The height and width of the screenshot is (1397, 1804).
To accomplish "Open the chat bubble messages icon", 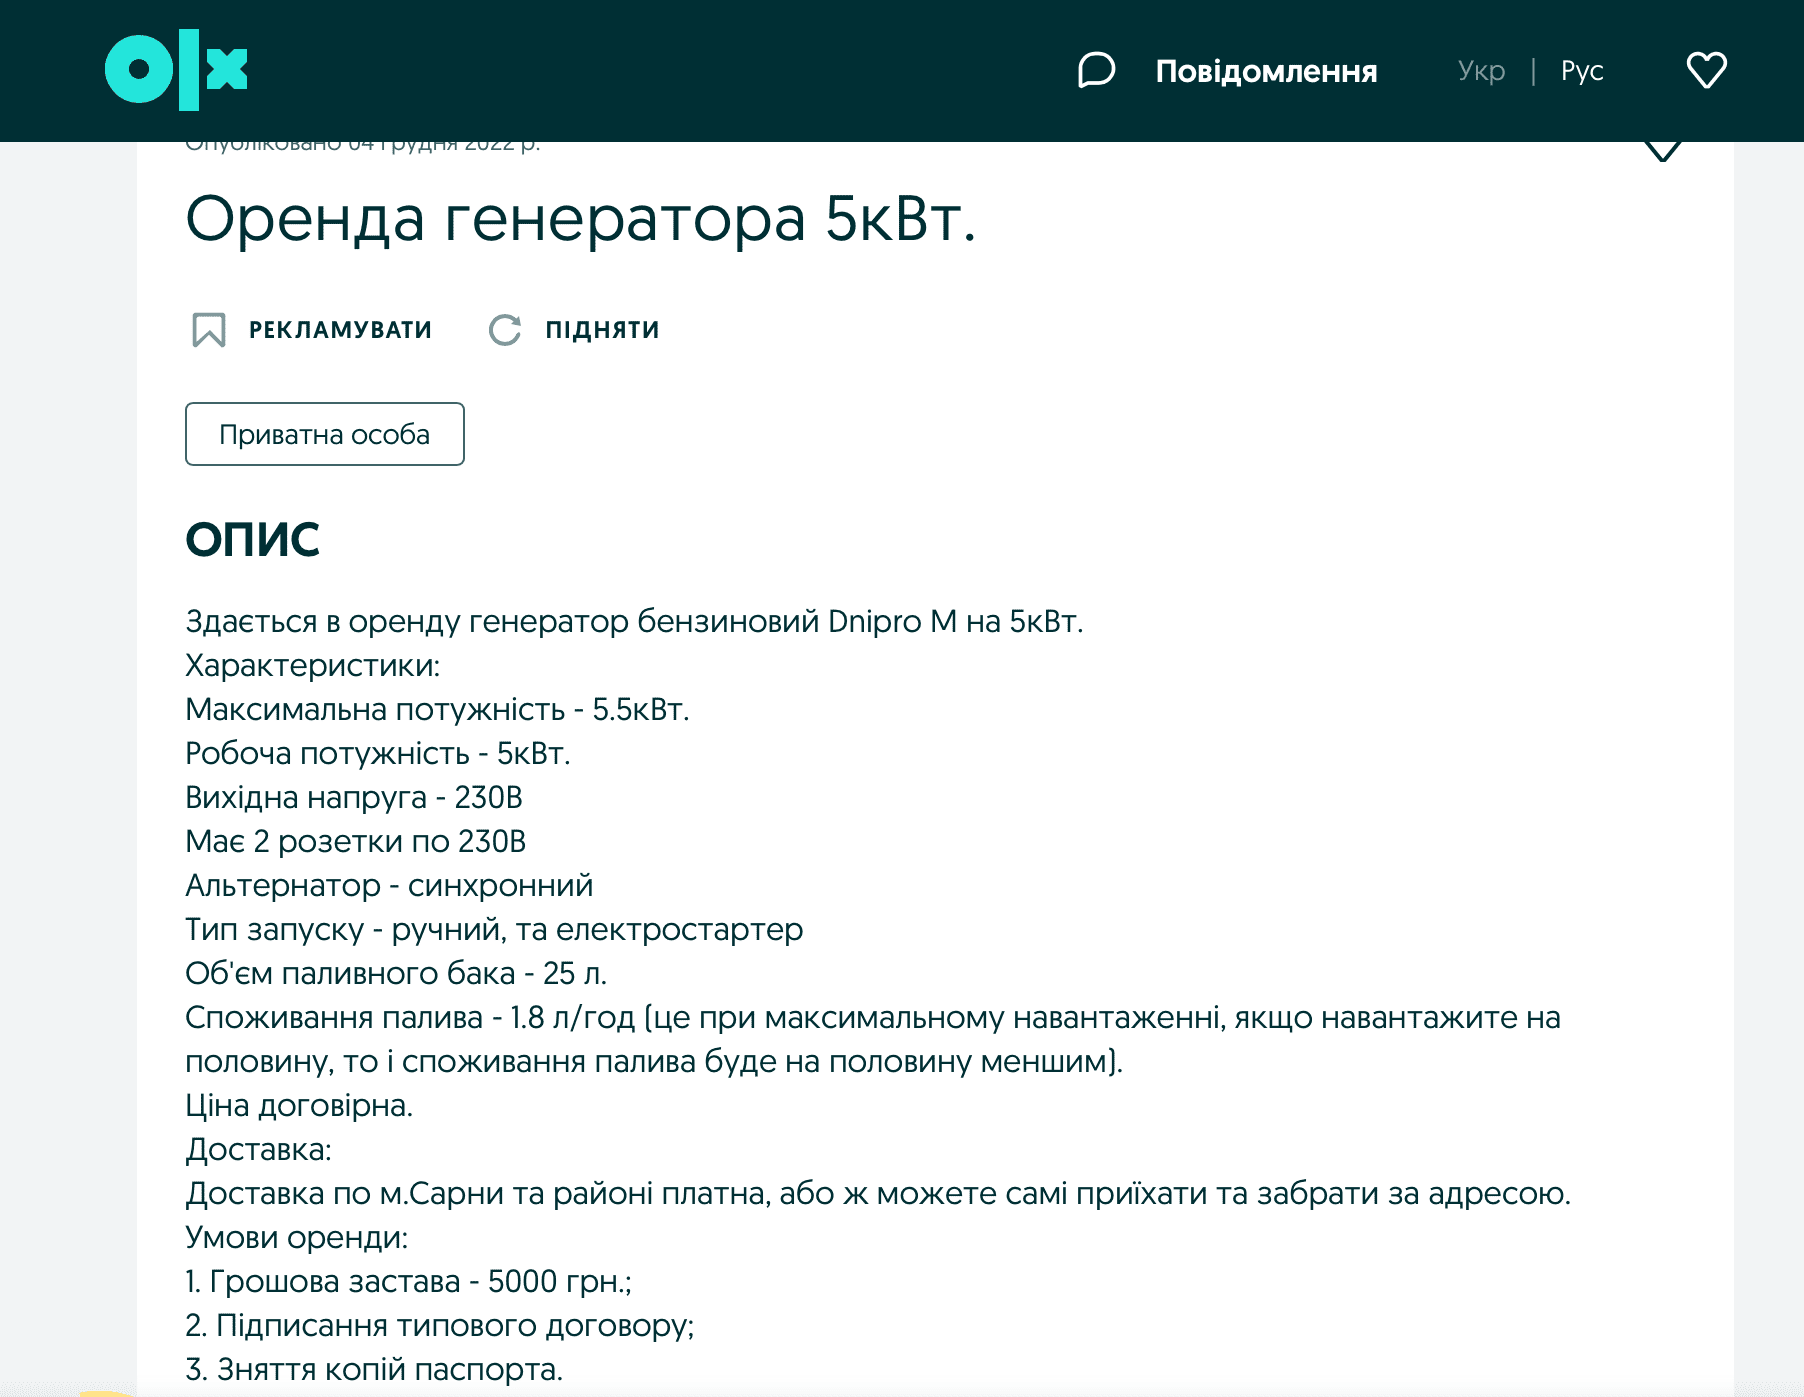I will coord(1096,70).
